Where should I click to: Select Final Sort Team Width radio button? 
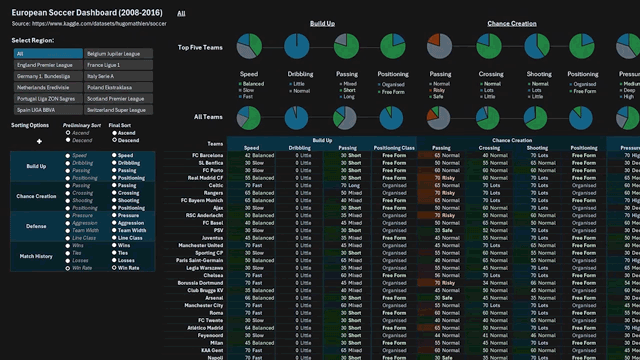(x=114, y=230)
